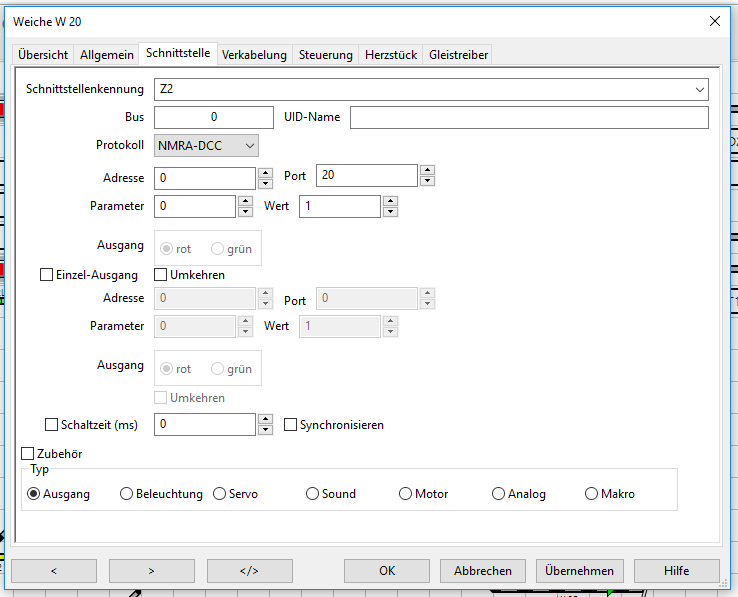Choose the Motor type radio button

[x=405, y=494]
